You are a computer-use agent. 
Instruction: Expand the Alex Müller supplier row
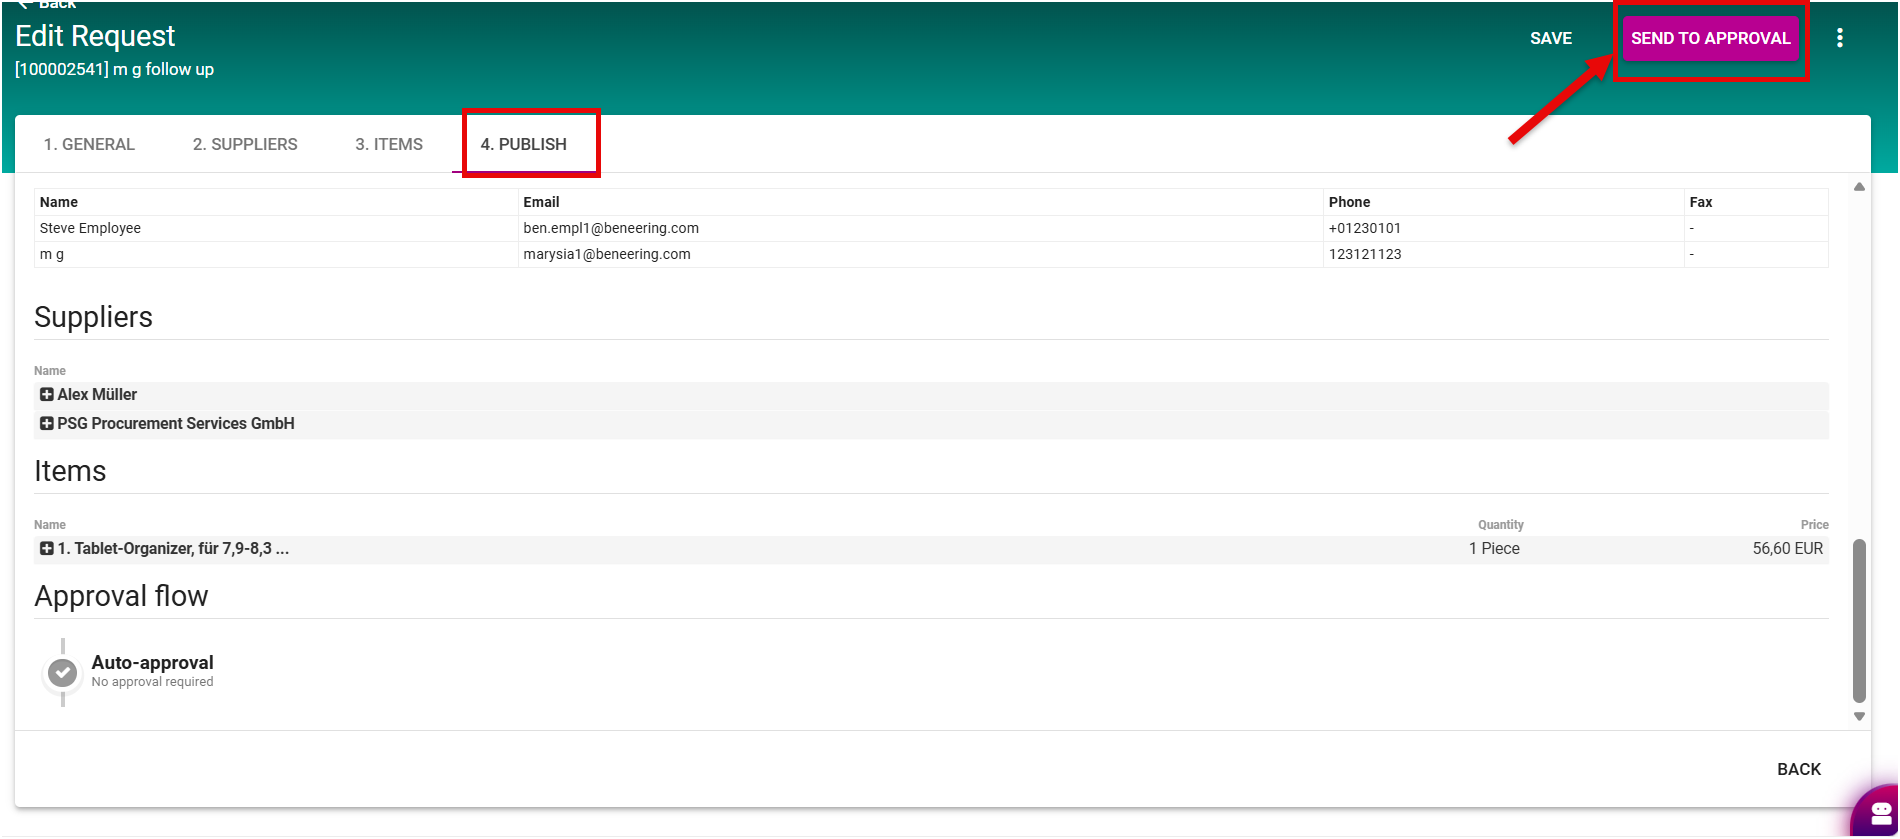coord(47,395)
